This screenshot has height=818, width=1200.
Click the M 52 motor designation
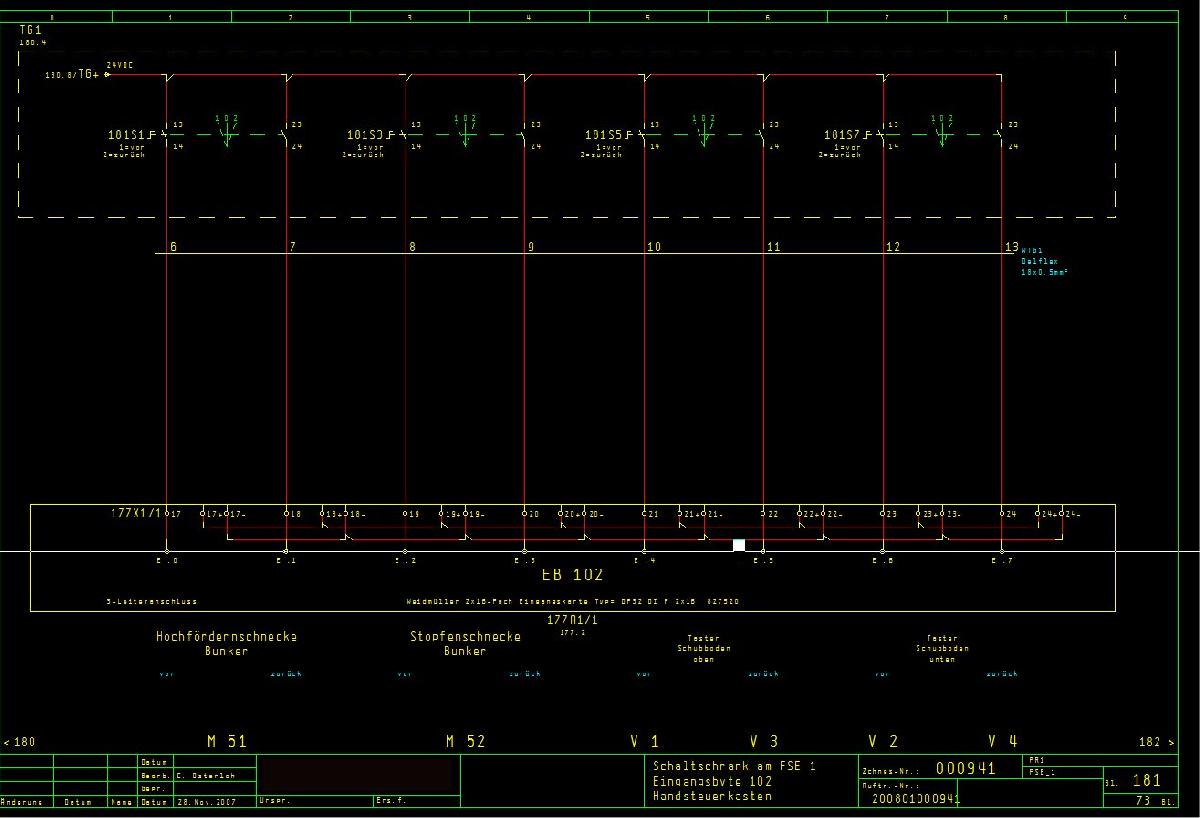(465, 742)
